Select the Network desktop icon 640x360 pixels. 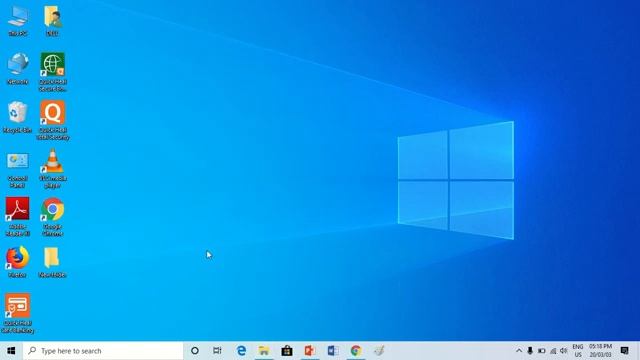(18, 69)
